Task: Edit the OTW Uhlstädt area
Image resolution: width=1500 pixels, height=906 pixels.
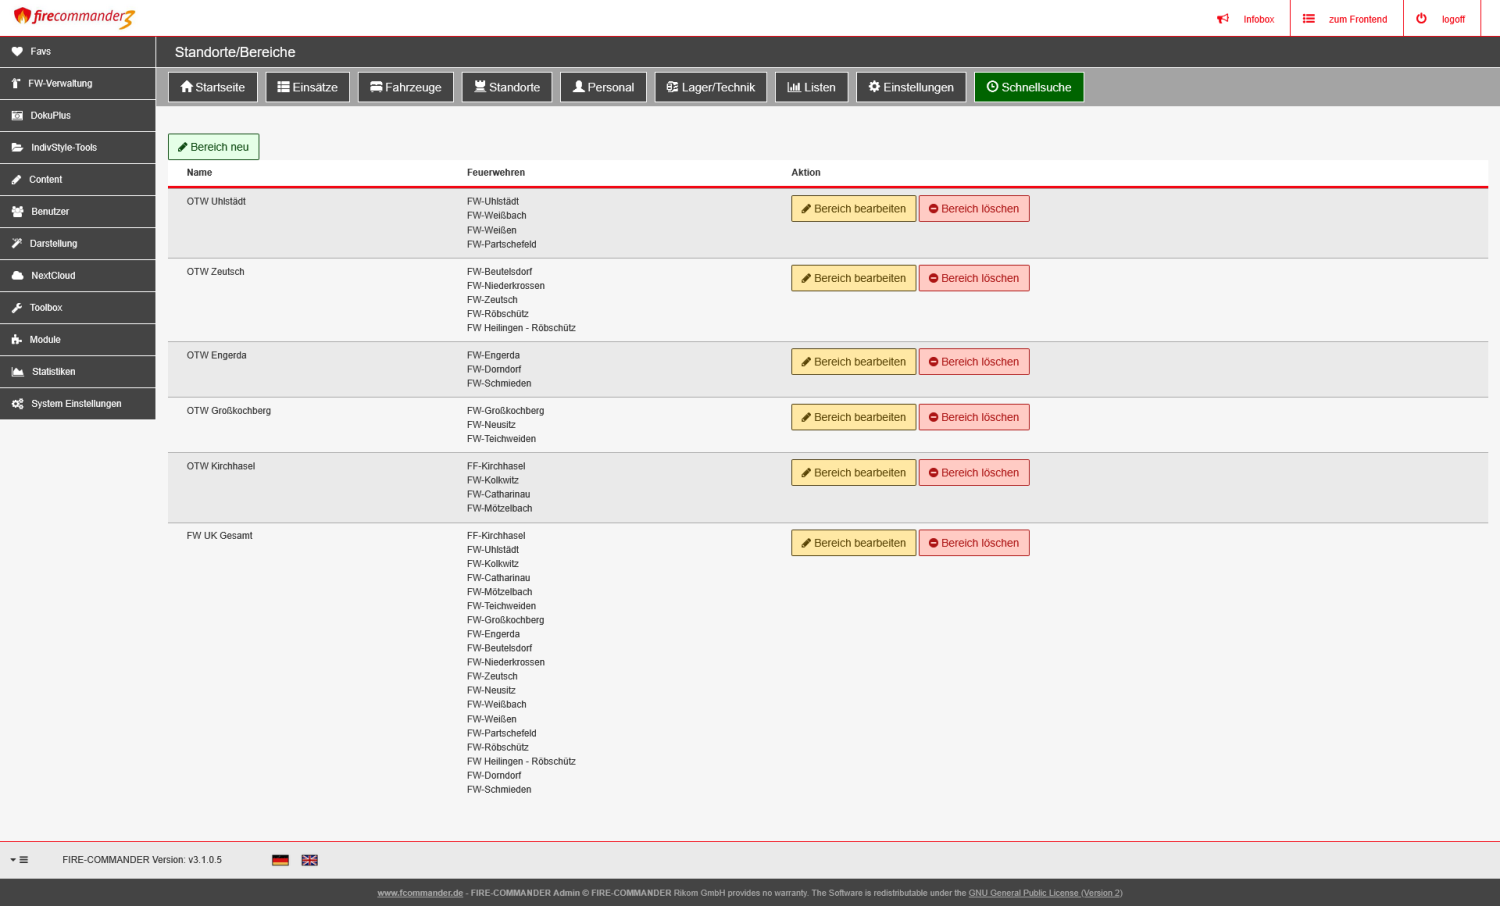Action: (x=853, y=209)
